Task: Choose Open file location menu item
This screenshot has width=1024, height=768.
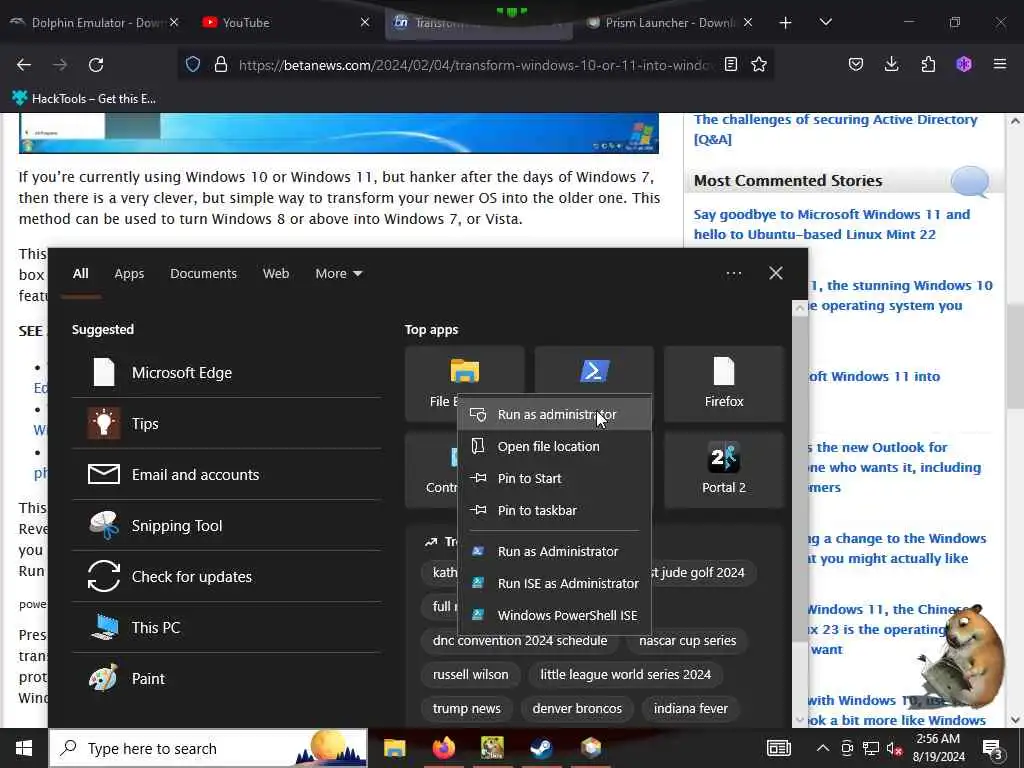Action: point(554,447)
